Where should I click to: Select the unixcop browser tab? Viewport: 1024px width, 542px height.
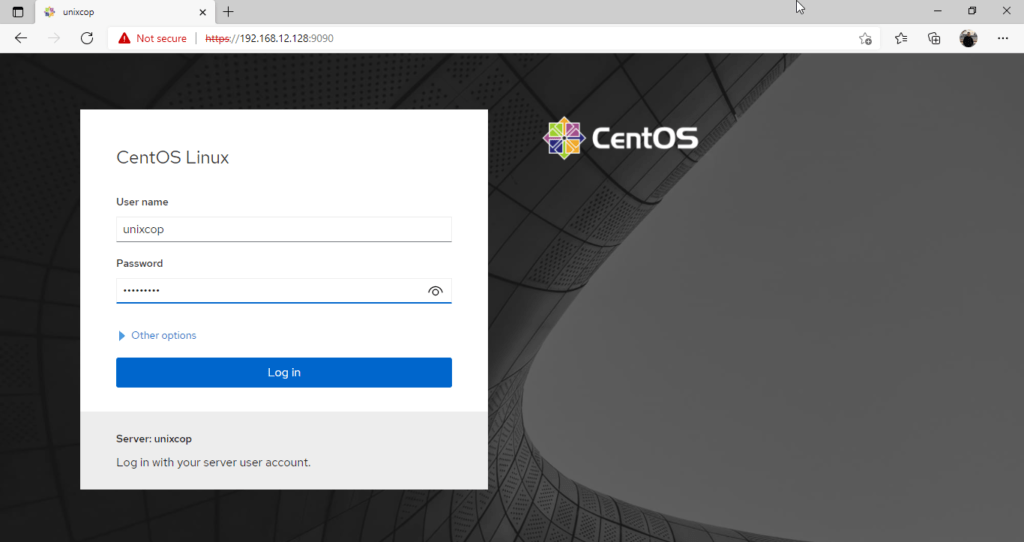click(x=125, y=12)
